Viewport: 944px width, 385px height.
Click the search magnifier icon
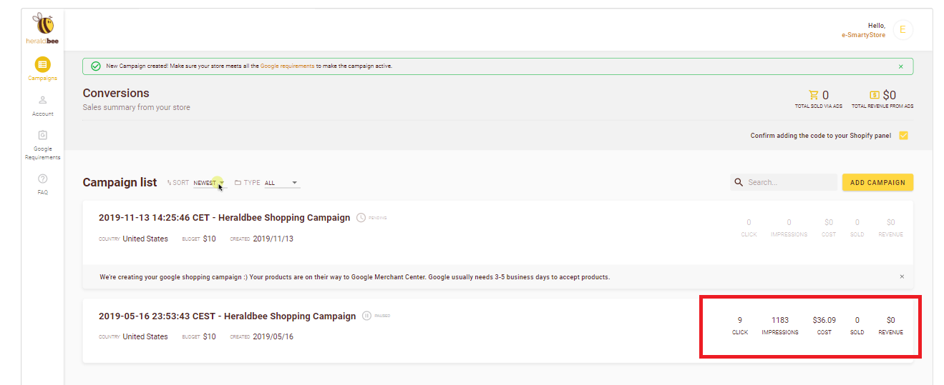pyautogui.click(x=739, y=182)
